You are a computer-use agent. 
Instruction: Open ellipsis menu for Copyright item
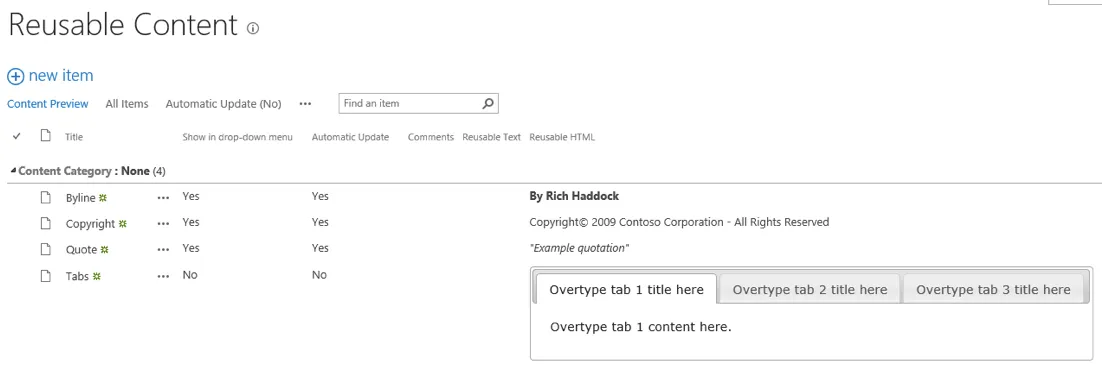[x=164, y=224]
